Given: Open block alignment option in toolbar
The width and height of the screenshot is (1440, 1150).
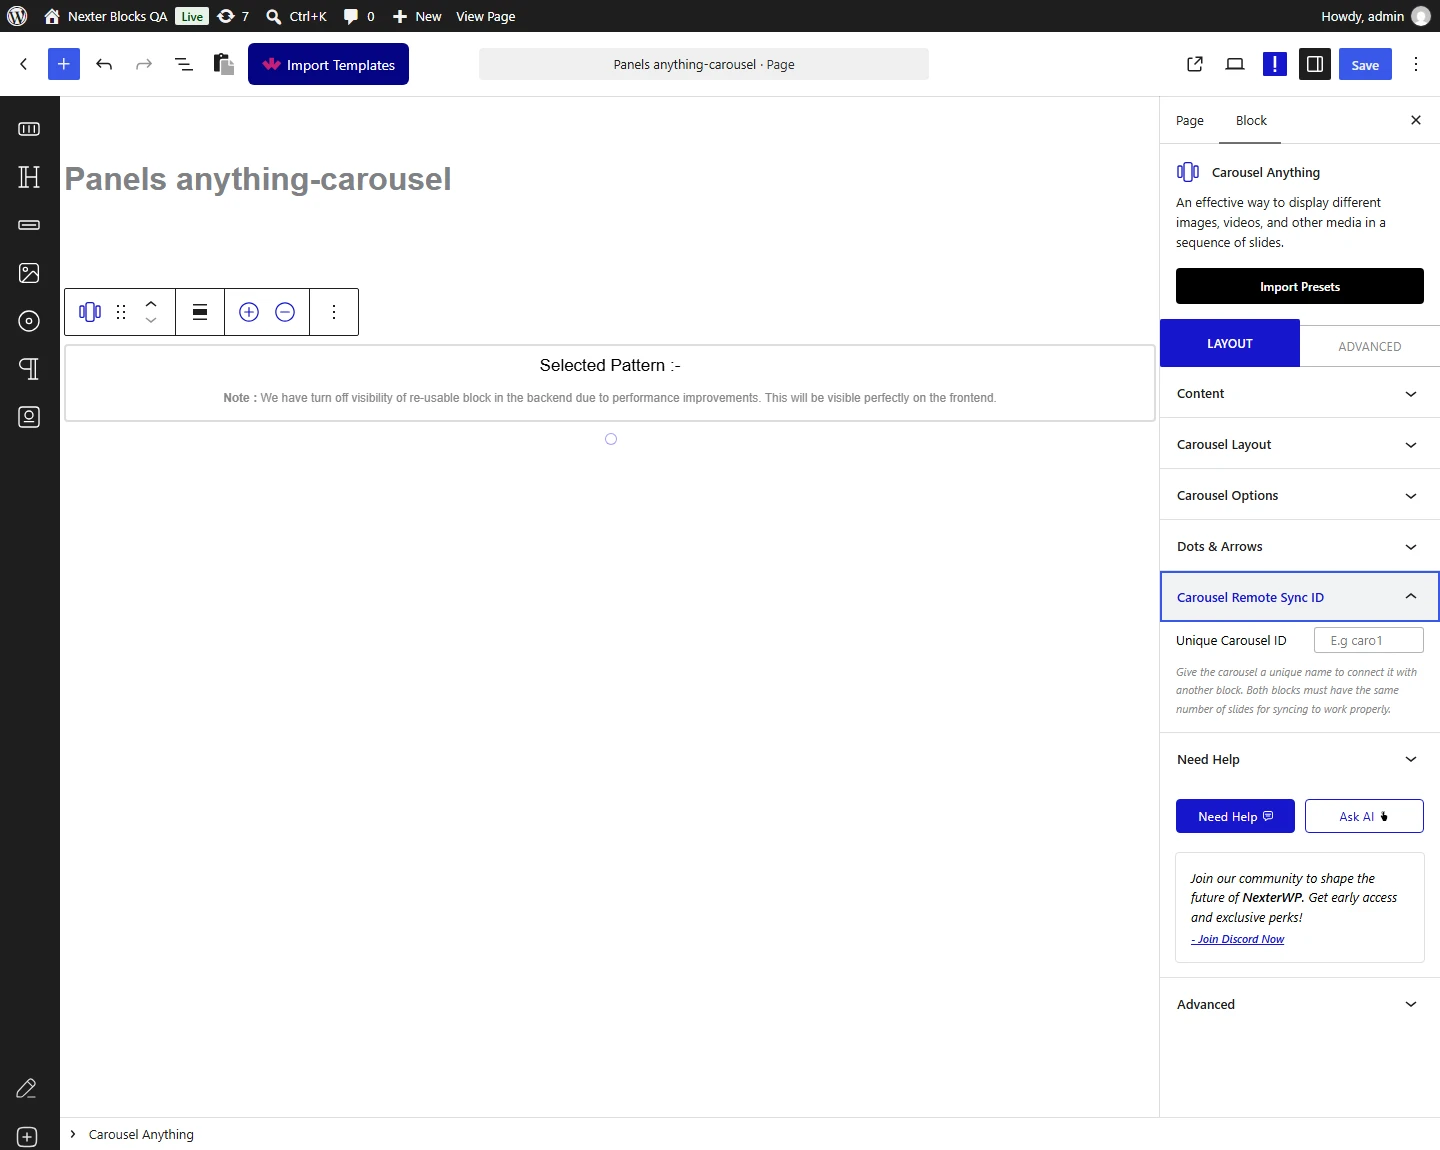Looking at the screenshot, I should click(x=200, y=312).
